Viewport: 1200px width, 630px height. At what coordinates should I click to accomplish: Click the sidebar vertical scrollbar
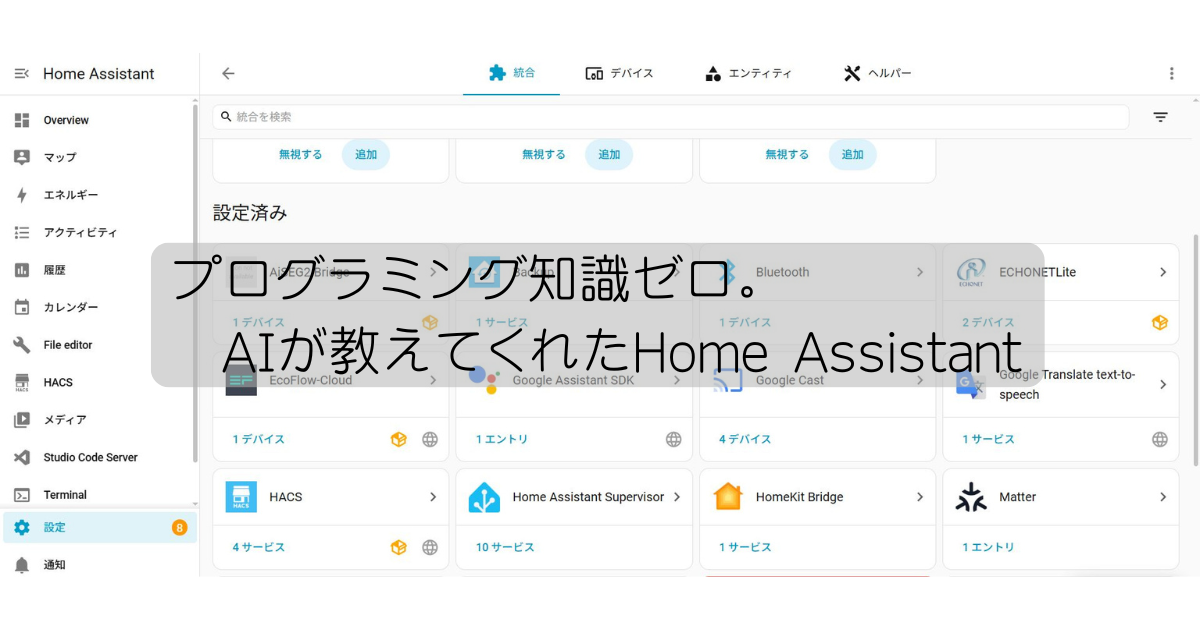(x=196, y=282)
